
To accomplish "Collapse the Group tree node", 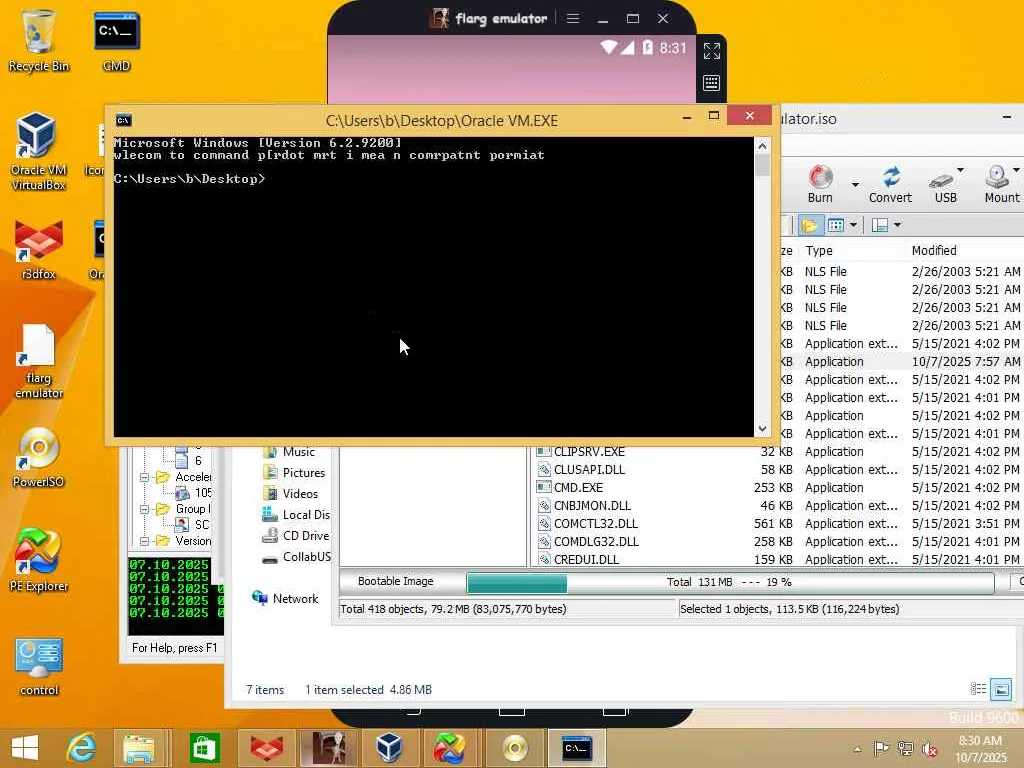I will 144,509.
